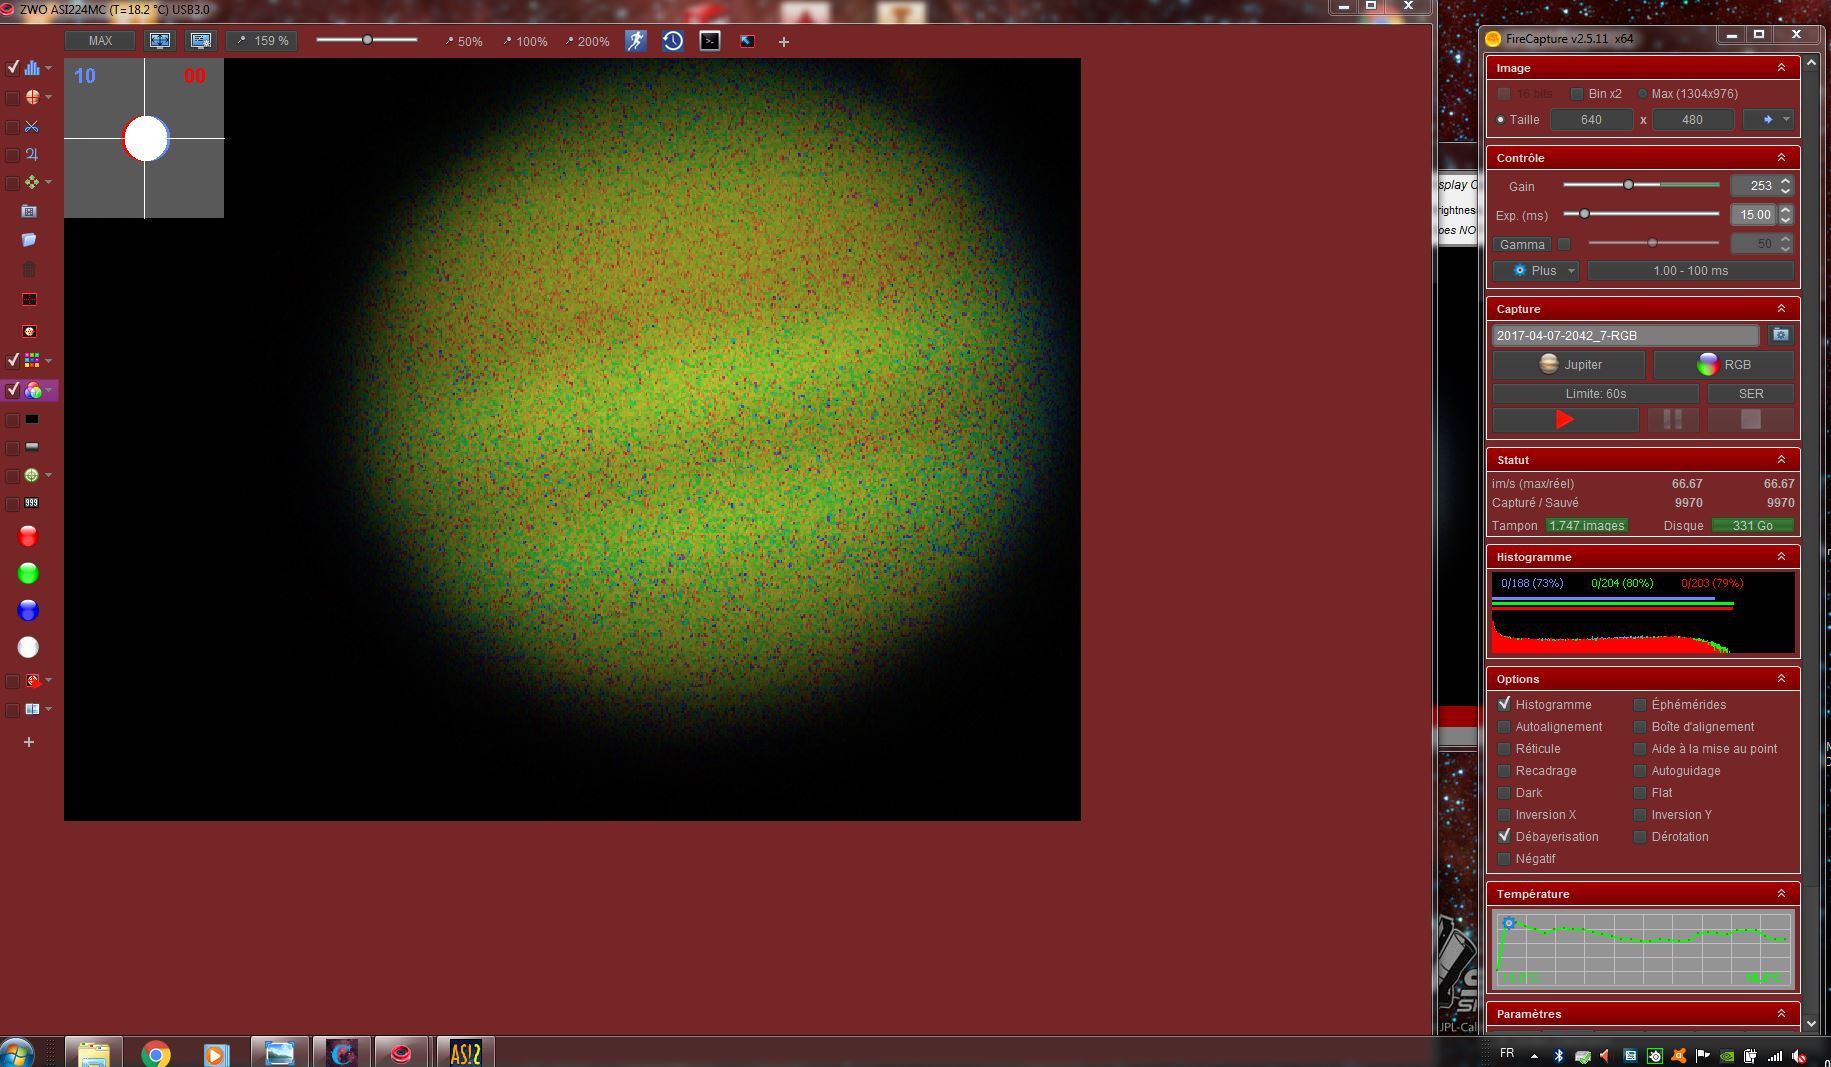1831x1067 pixels.
Task: Select the Jupiter profile button
Action: tap(1569, 365)
